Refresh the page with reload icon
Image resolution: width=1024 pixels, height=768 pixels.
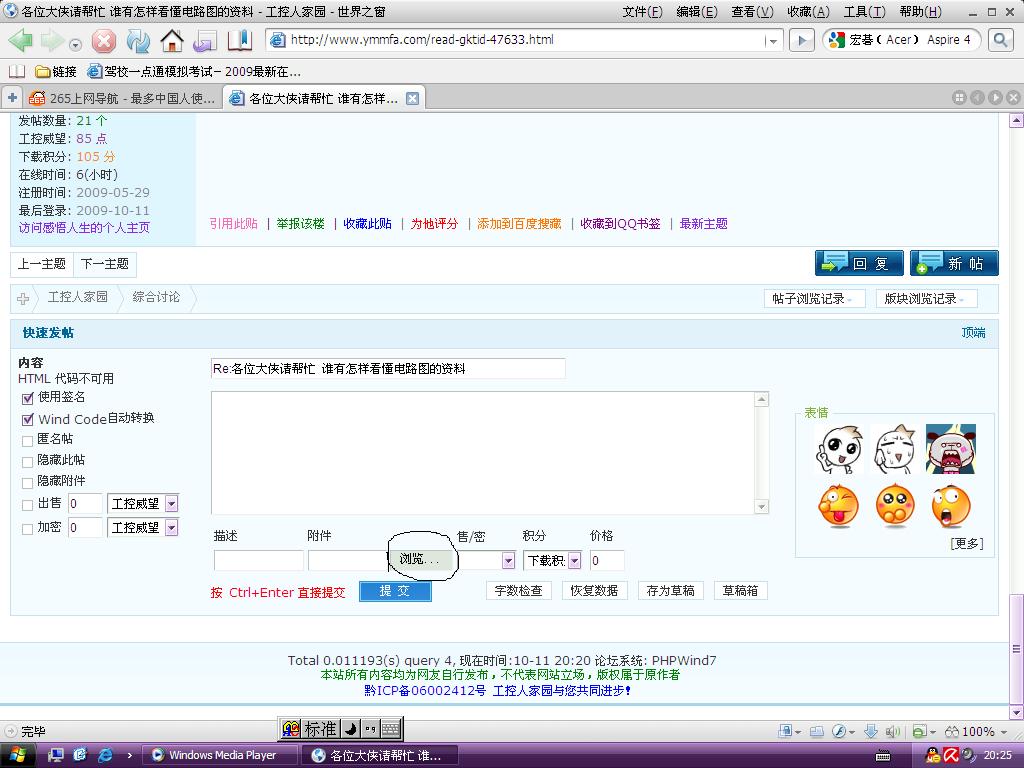[x=138, y=41]
